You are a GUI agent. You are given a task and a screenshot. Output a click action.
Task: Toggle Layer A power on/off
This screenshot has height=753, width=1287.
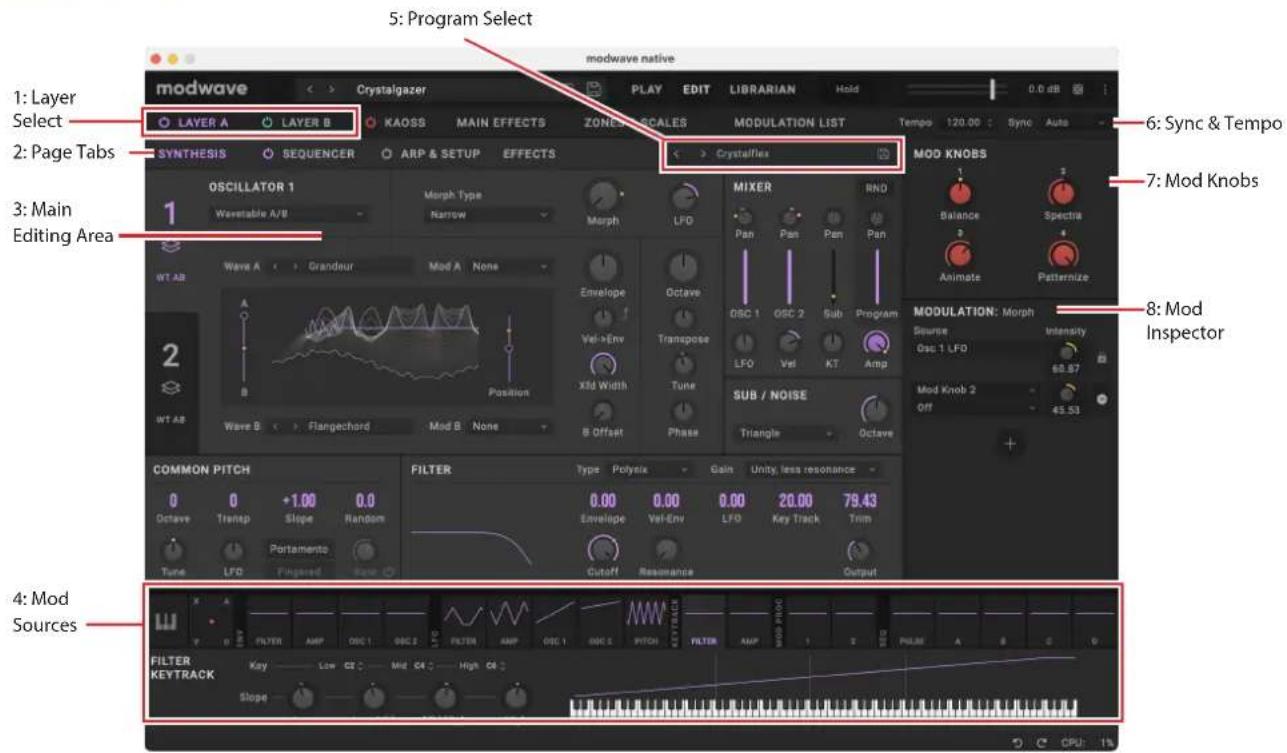coord(165,123)
